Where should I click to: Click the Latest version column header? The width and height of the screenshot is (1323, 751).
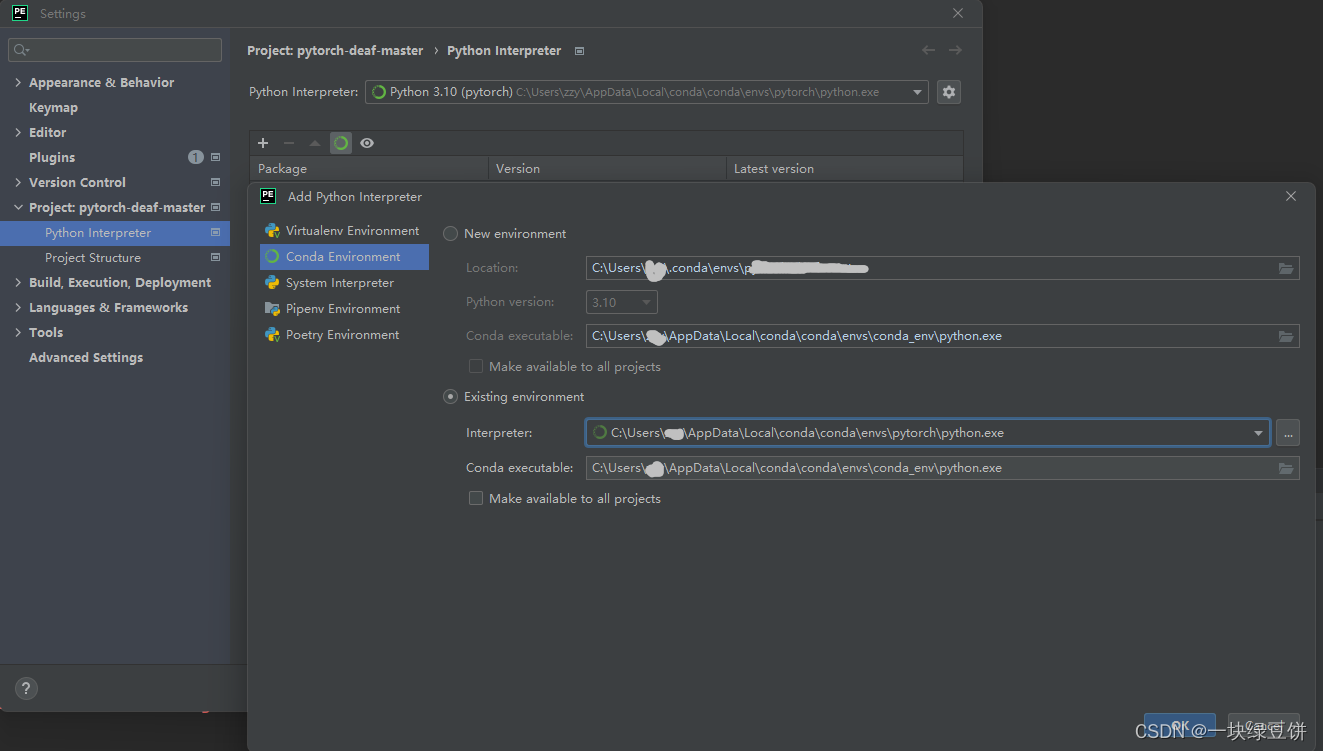coord(845,169)
